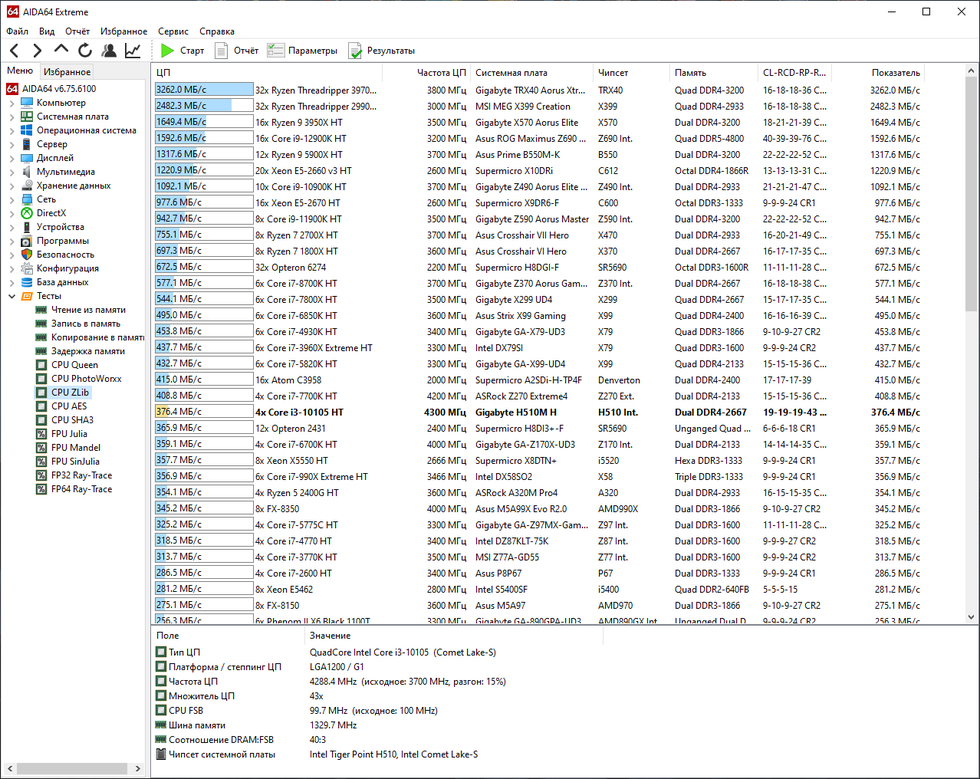Open the line graph toolbar icon
Image resolution: width=980 pixels, height=779 pixels.
click(x=132, y=50)
